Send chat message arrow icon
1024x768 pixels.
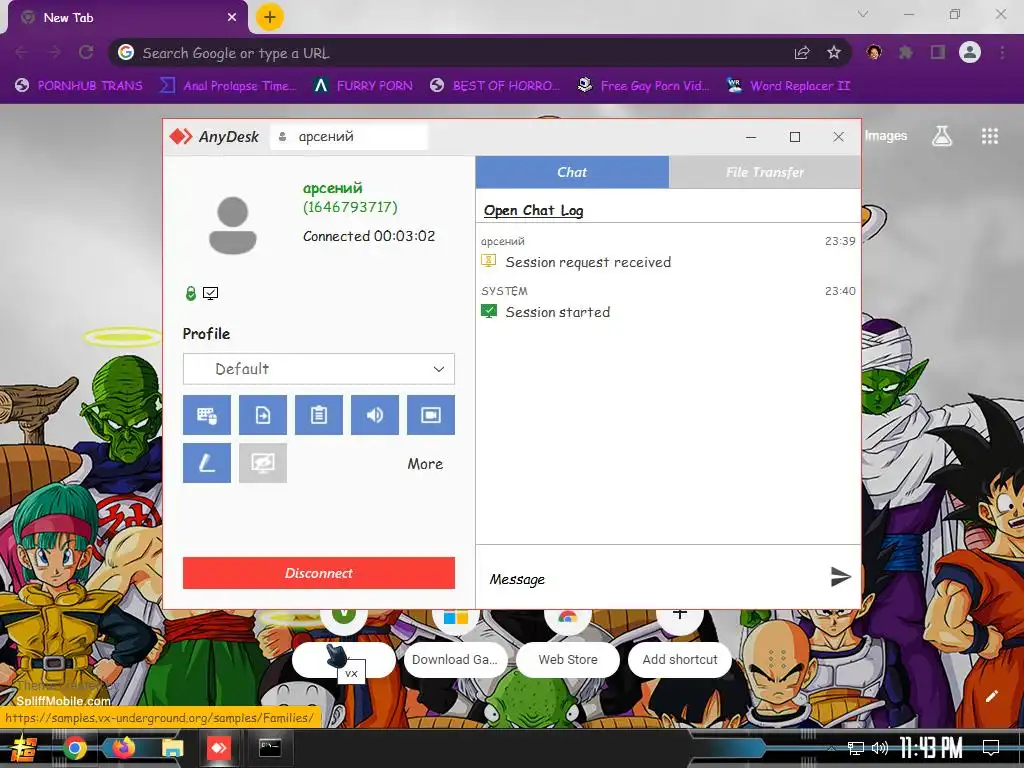point(840,576)
